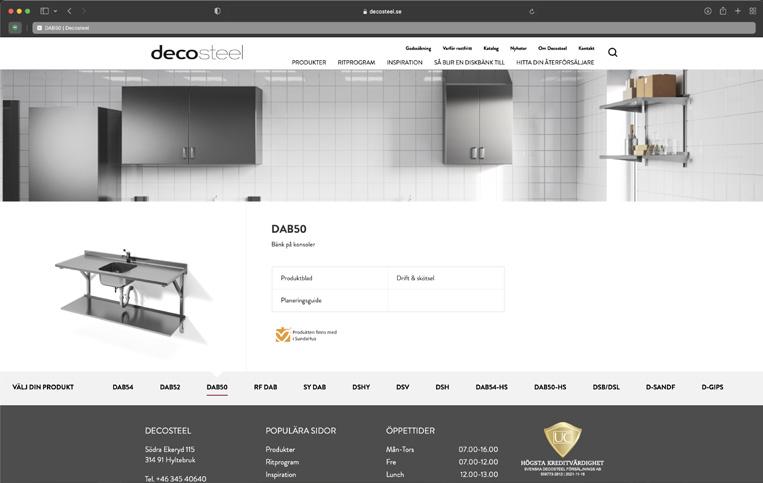Select the DSV product tab
This screenshot has width=763, height=483.
pos(402,387)
